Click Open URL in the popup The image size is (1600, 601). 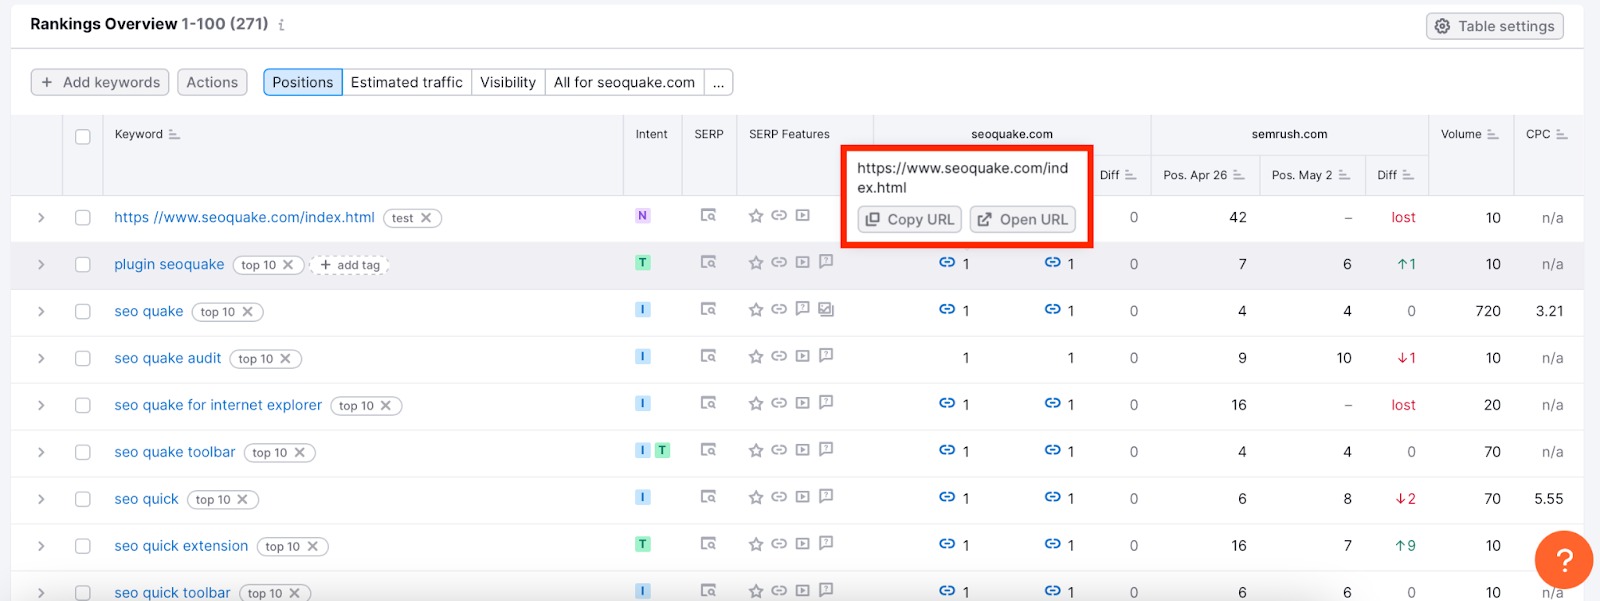[1023, 220]
